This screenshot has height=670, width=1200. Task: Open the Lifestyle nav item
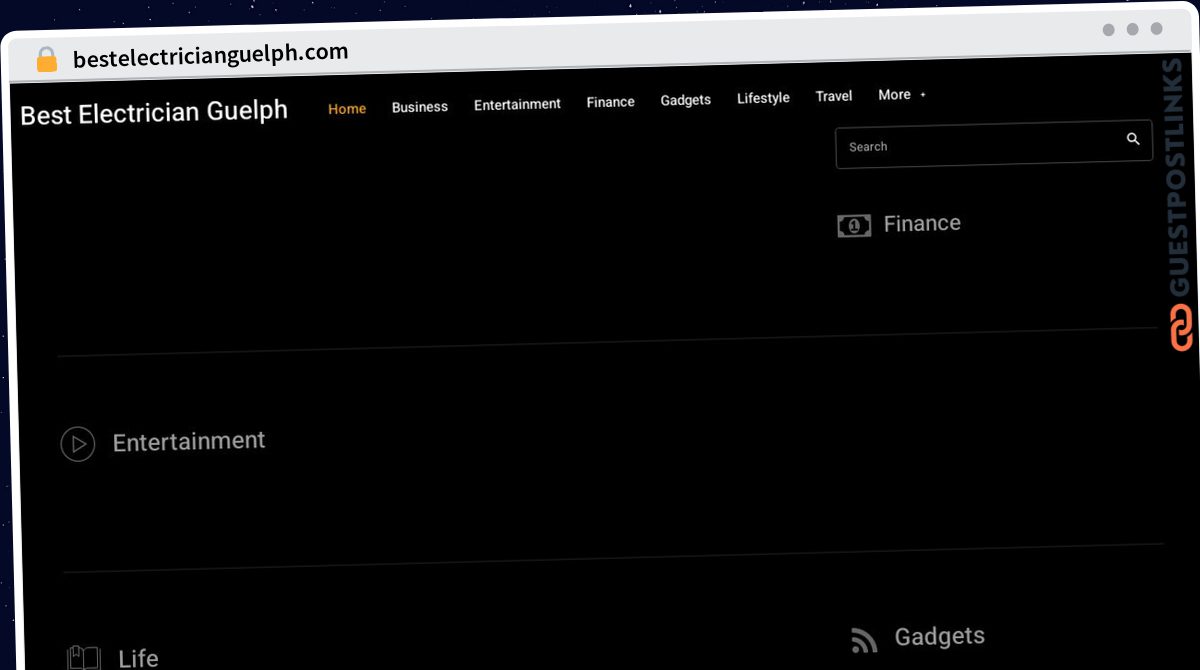(763, 98)
